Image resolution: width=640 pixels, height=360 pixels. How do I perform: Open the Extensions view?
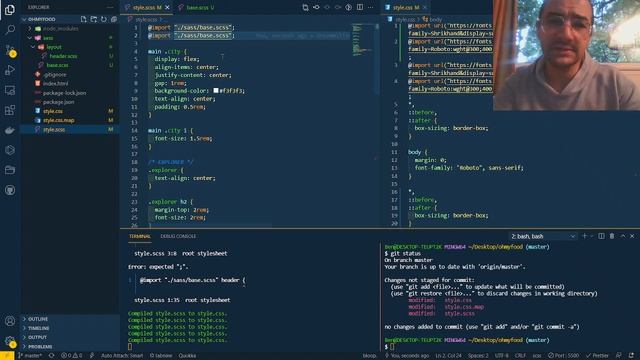[10, 110]
